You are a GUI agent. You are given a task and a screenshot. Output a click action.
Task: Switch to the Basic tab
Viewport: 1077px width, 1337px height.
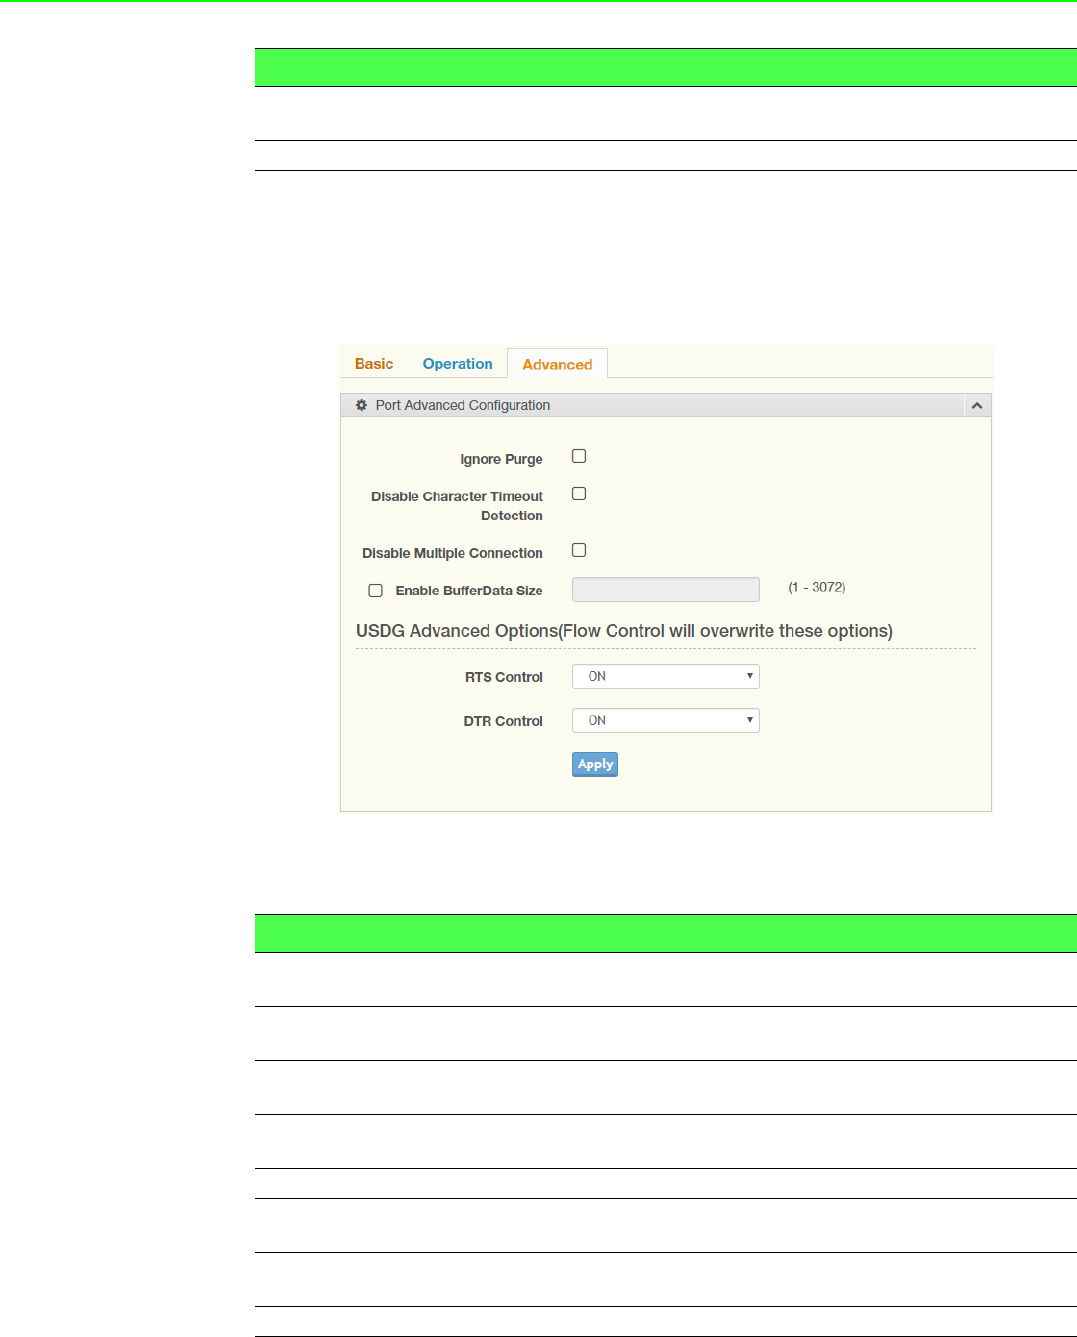[x=374, y=364]
